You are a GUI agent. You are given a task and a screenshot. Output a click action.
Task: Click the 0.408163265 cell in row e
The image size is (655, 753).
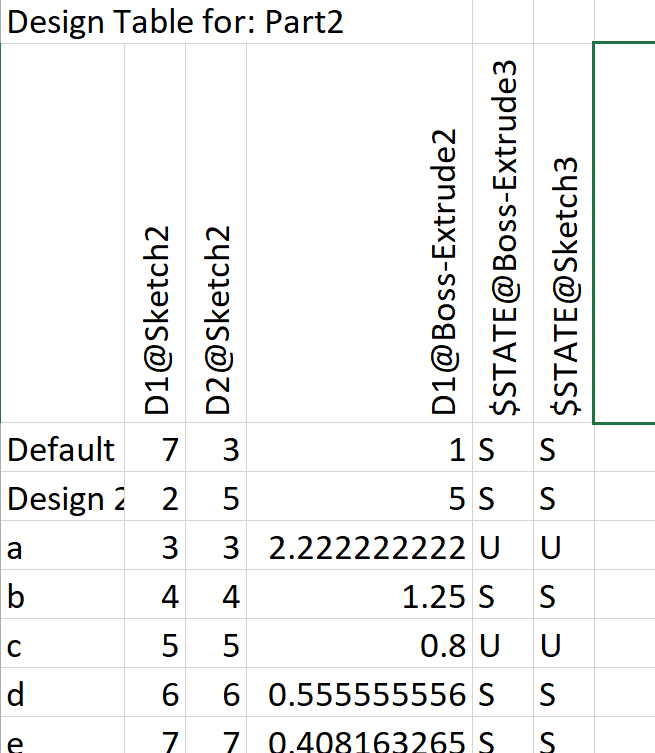pos(360,735)
